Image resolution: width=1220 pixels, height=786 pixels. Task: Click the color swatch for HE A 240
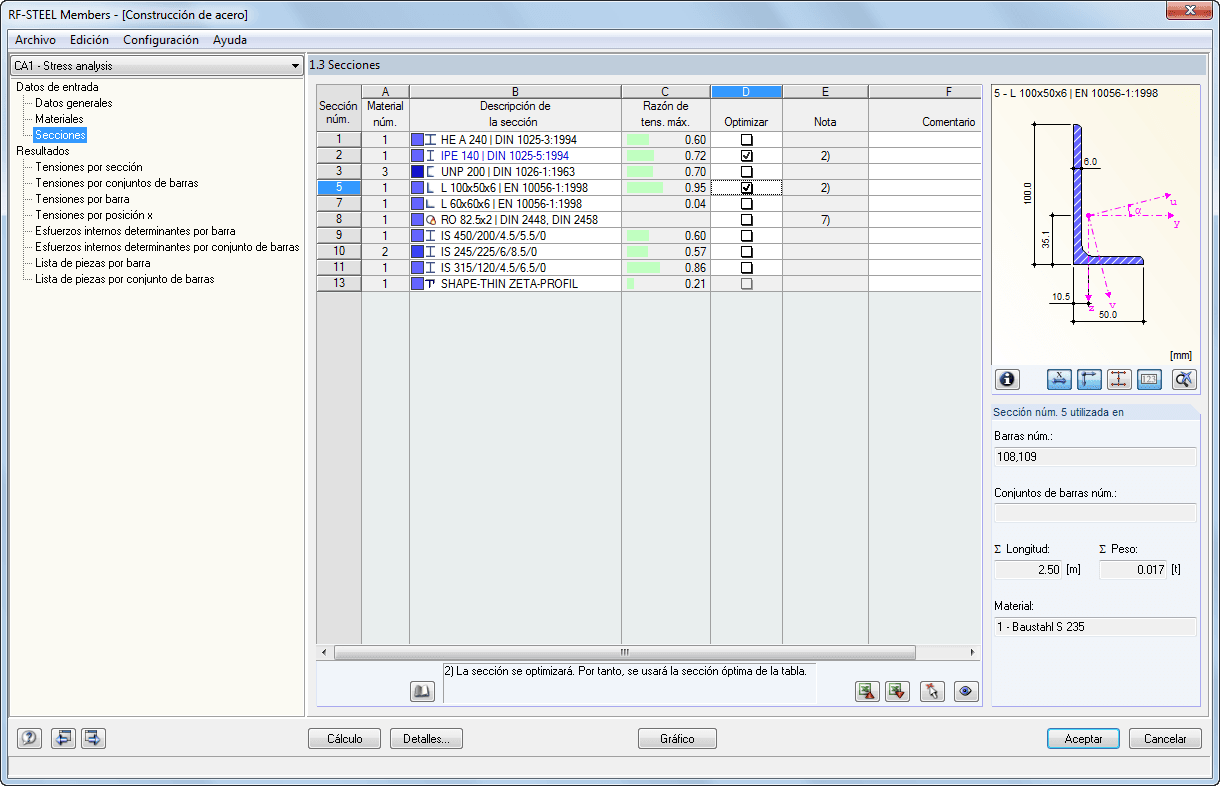(417, 140)
